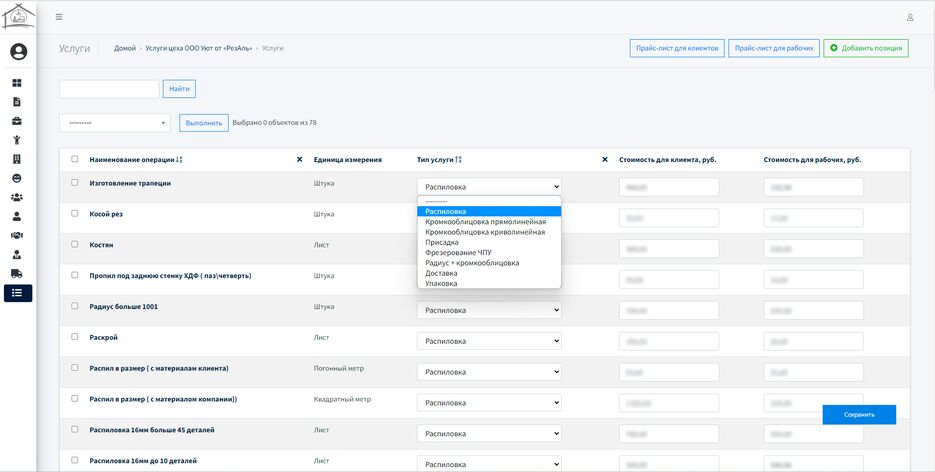935x472 pixels.
Task: Open Тип услуги dropdown for Распил в размер (с материалом компании)
Action: click(x=489, y=403)
